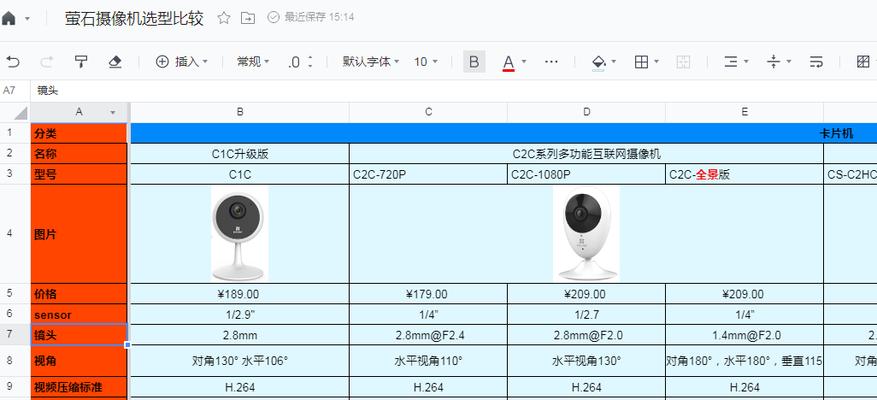The width and height of the screenshot is (877, 400).
Task: Open the 默认字体 font dropdown
Action: coord(371,62)
